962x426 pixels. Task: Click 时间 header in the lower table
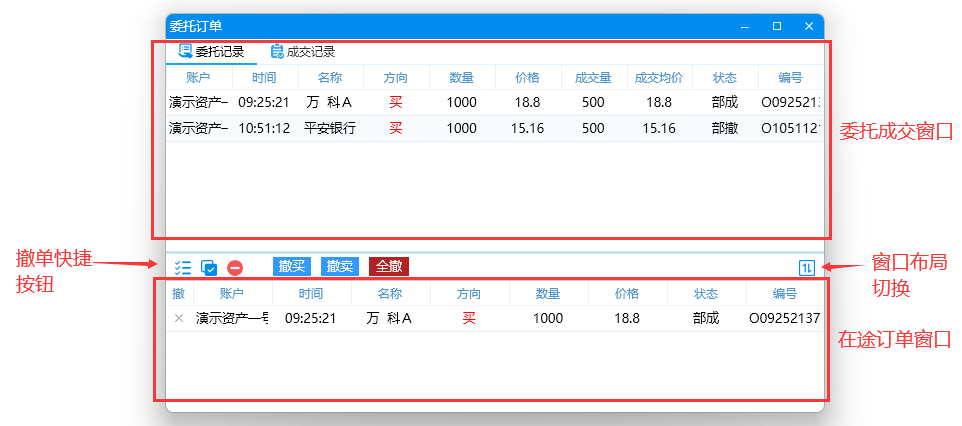(x=311, y=294)
